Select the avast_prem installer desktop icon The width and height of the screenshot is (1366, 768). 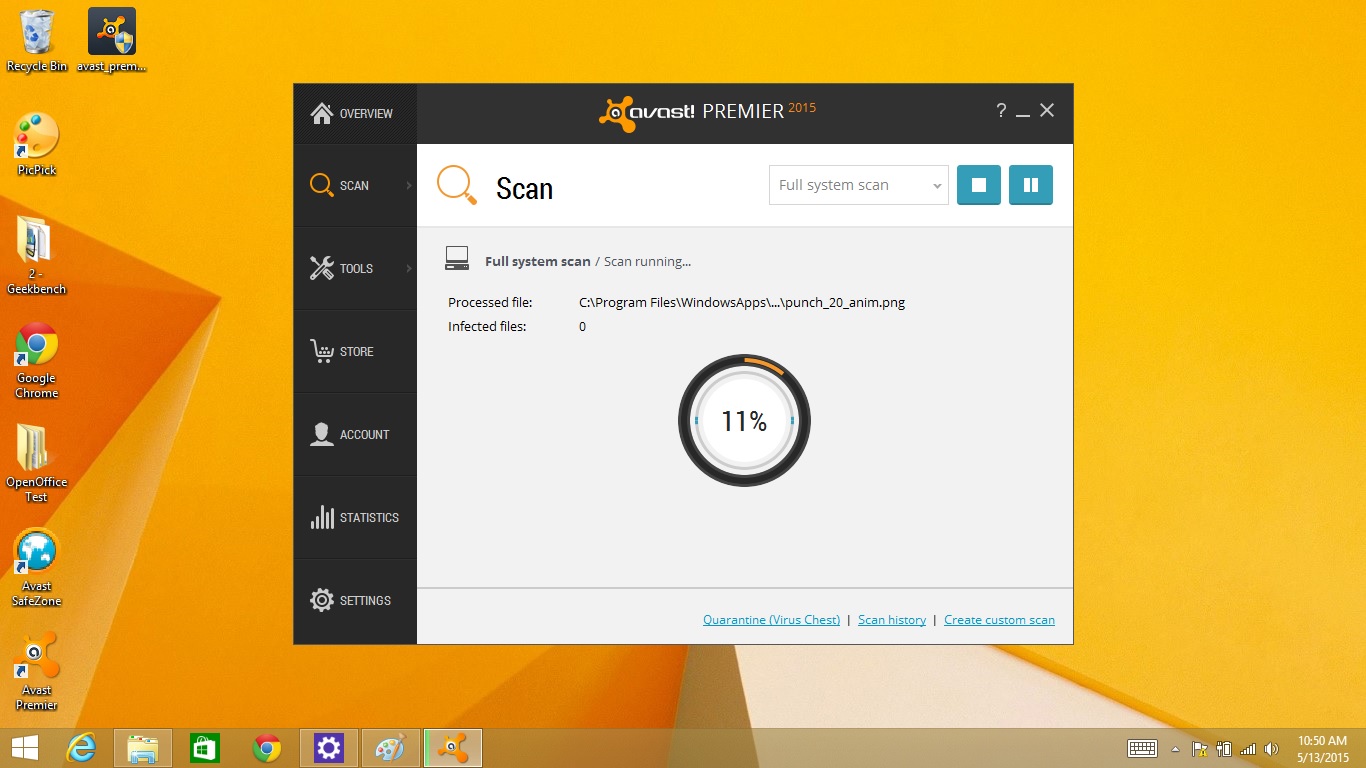[x=112, y=41]
